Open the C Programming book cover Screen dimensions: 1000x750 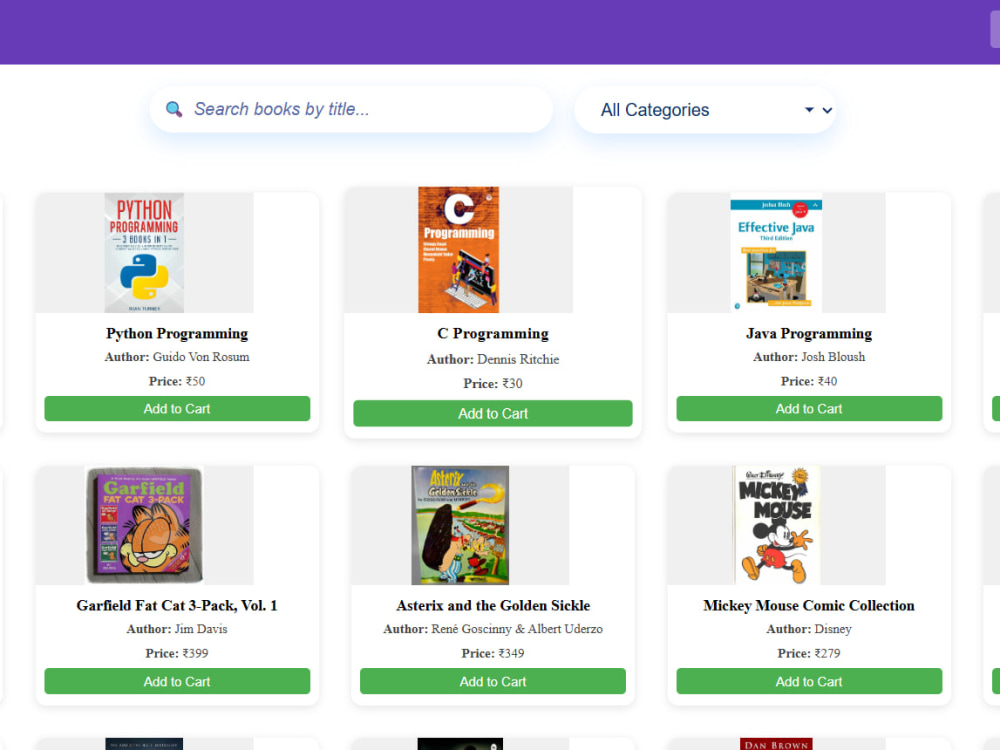[x=459, y=249]
